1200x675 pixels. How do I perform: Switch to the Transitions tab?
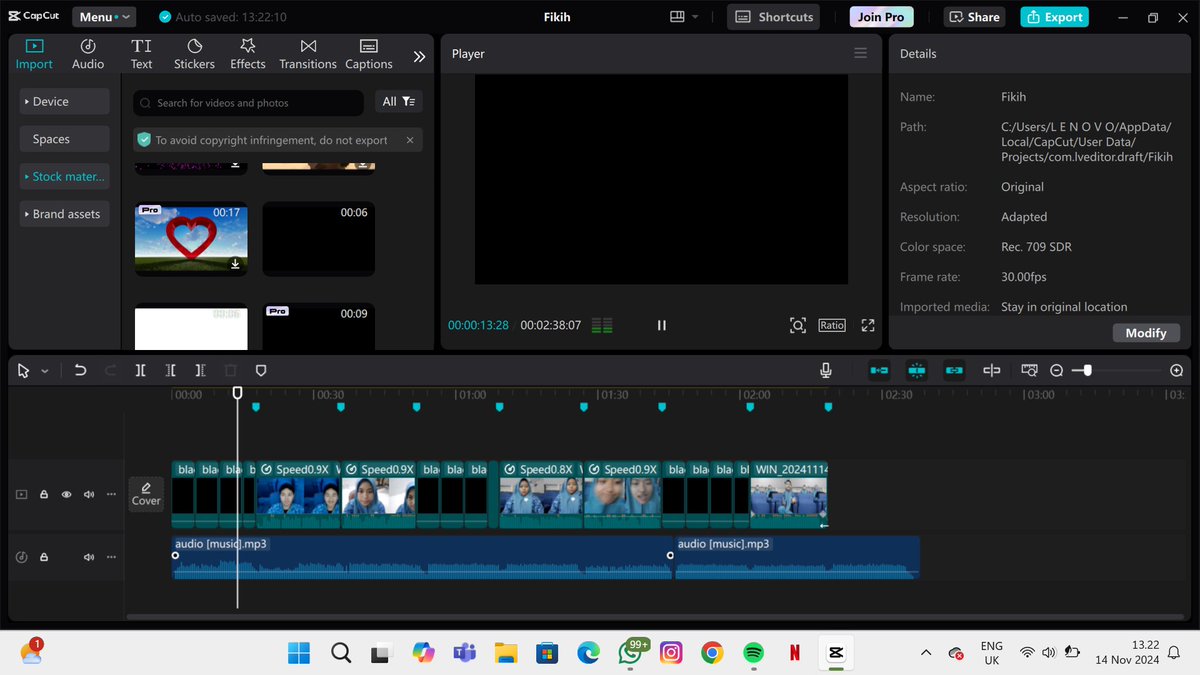click(x=308, y=54)
